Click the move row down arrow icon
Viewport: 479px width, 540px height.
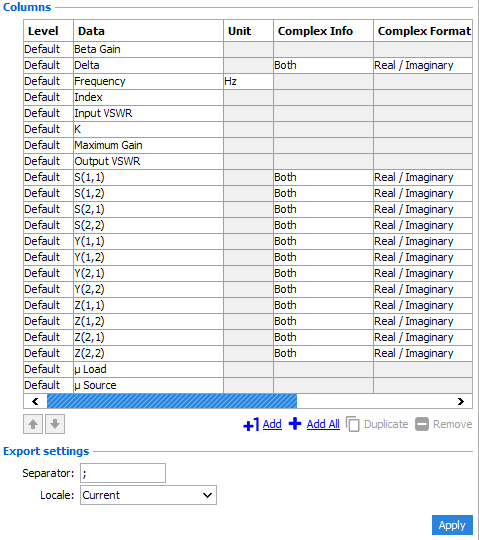click(x=55, y=424)
